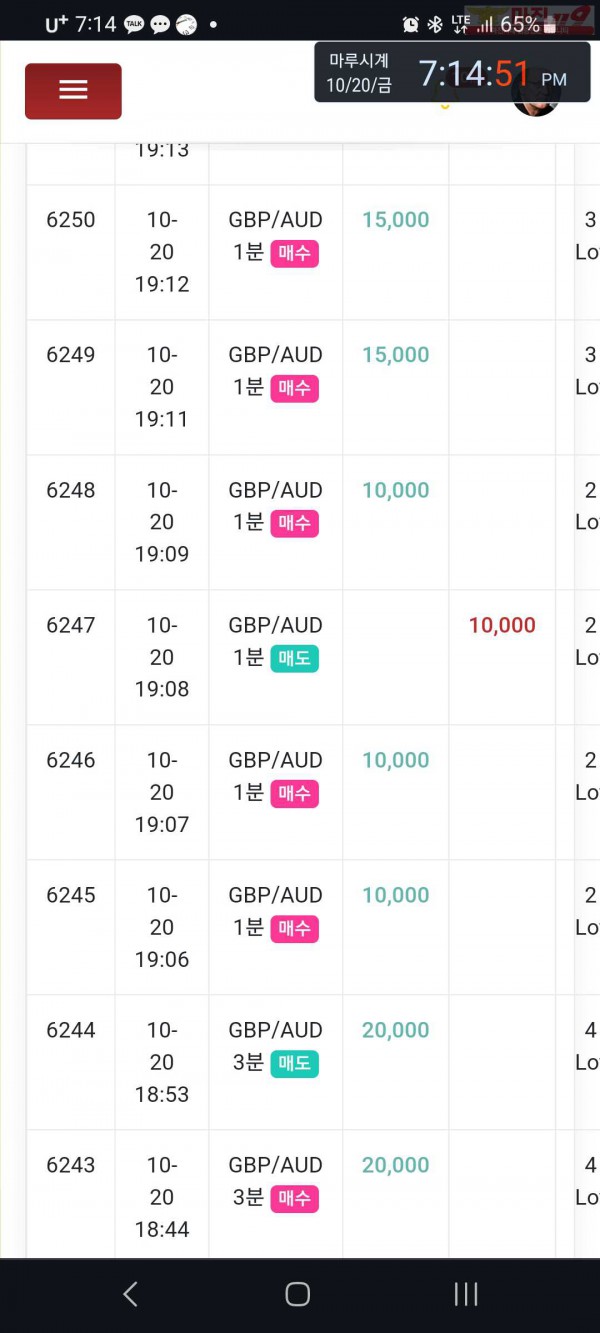Image resolution: width=600 pixels, height=1333 pixels.
Task: Tap the alarm icon in status bar
Action: (x=410, y=24)
